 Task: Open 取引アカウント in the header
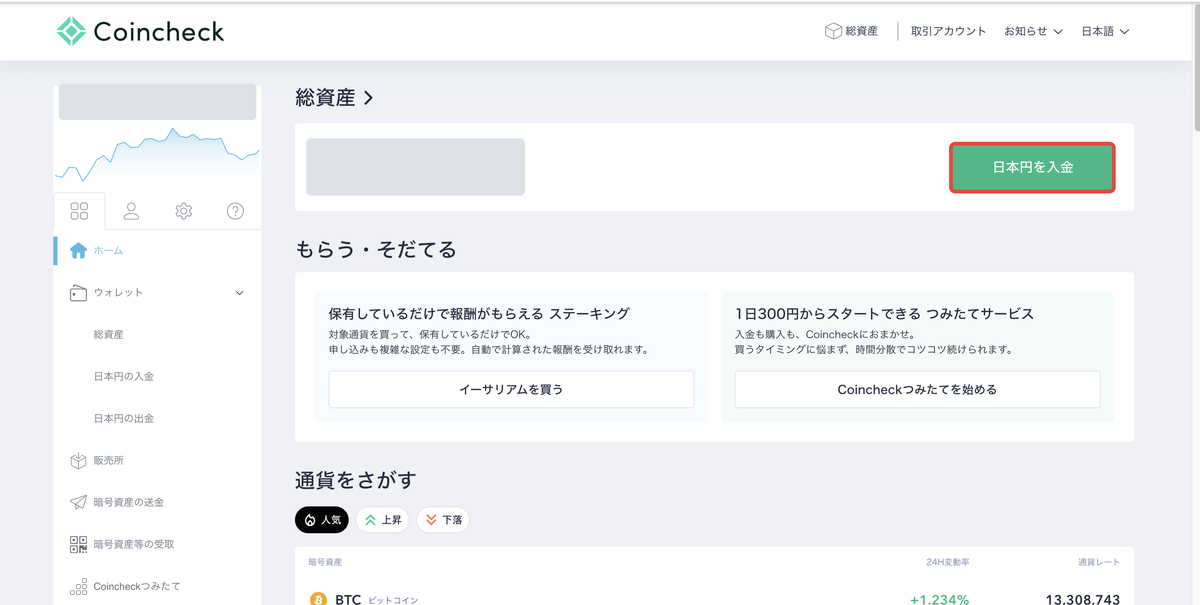tap(948, 31)
